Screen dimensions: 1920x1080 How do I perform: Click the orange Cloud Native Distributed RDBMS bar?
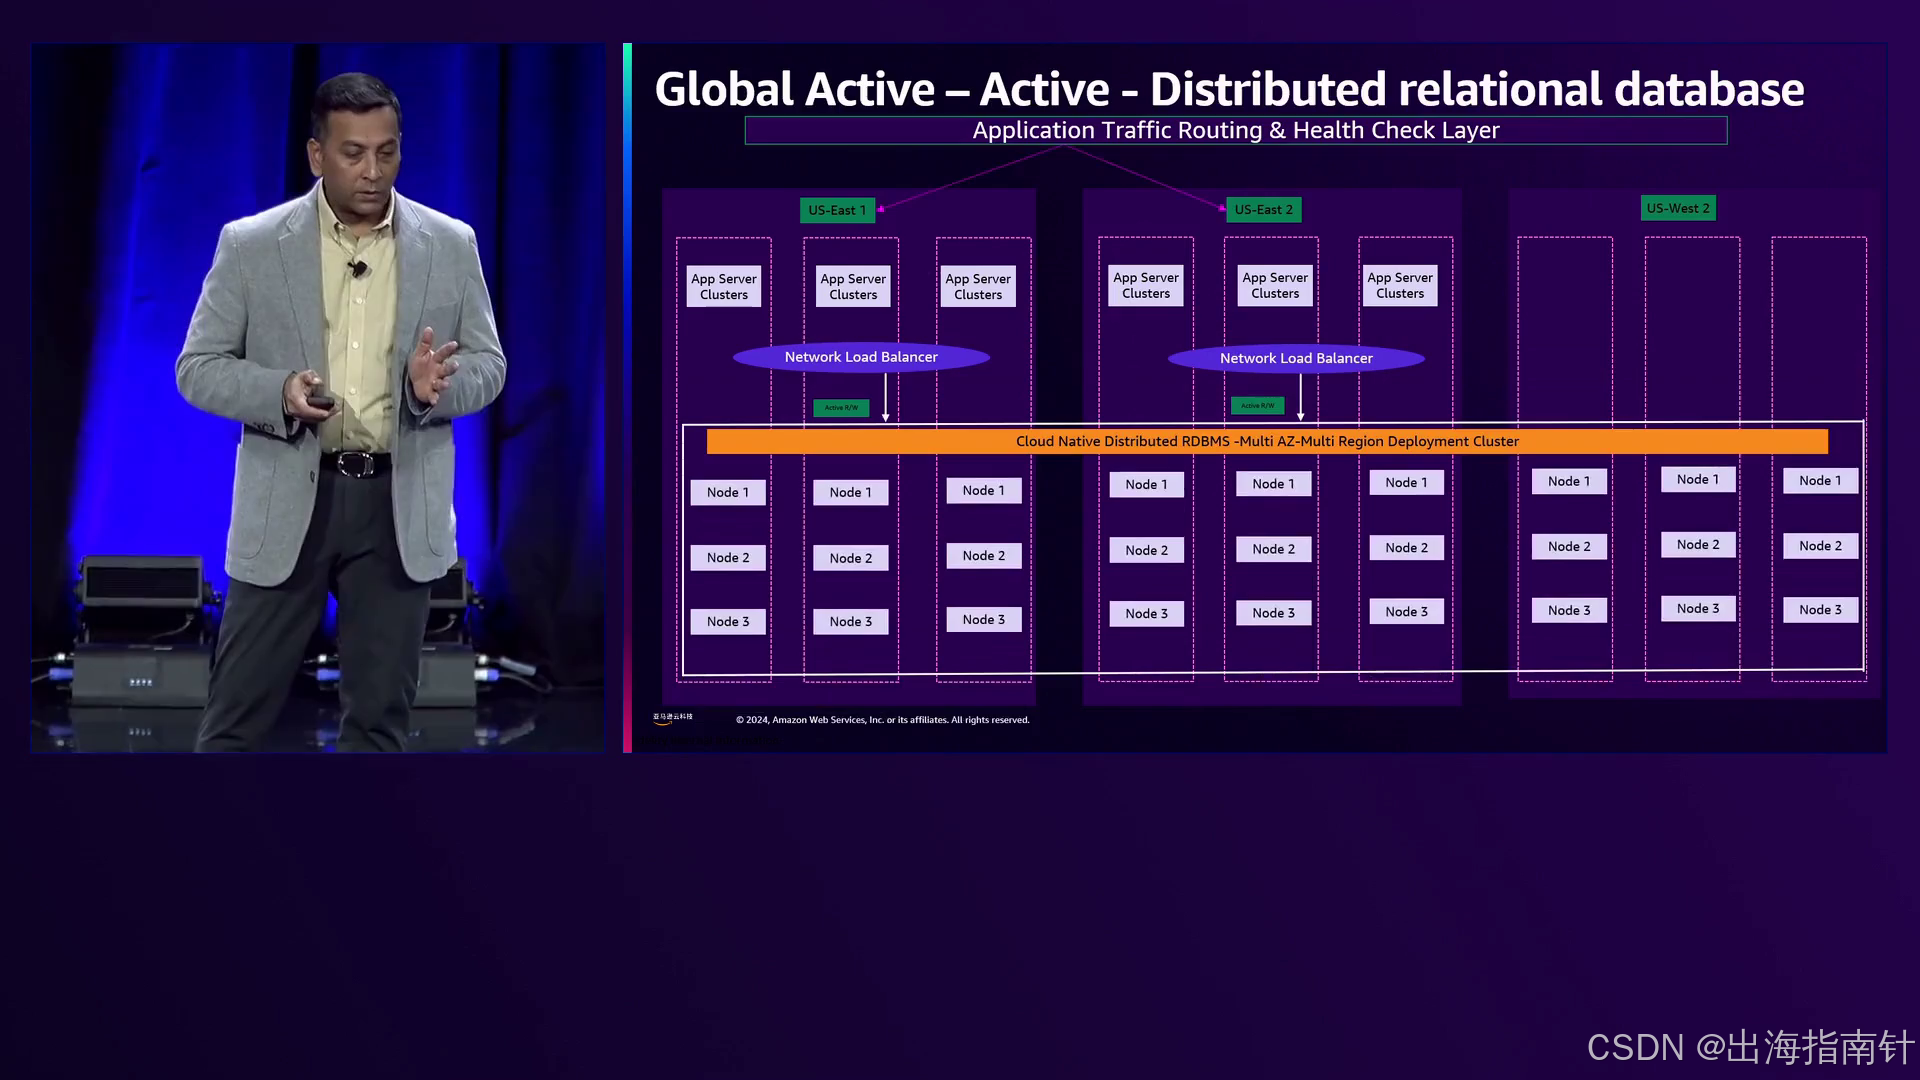click(x=1266, y=441)
